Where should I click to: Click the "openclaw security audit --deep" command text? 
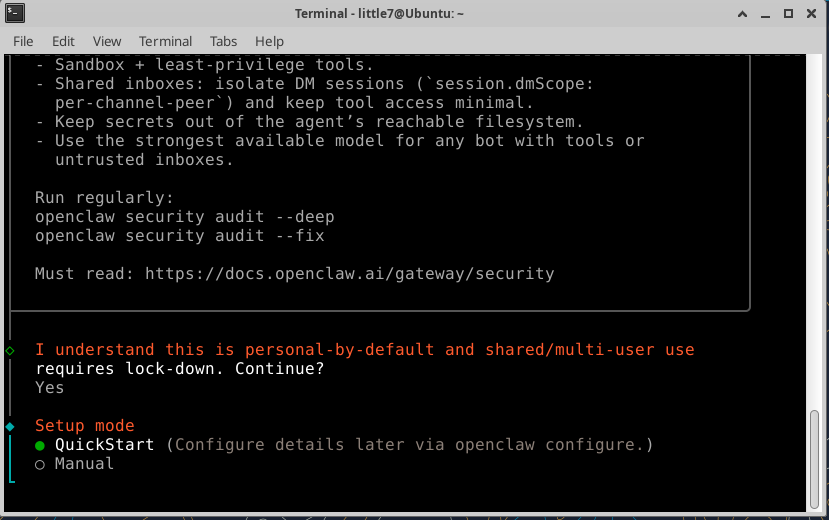coord(184,217)
